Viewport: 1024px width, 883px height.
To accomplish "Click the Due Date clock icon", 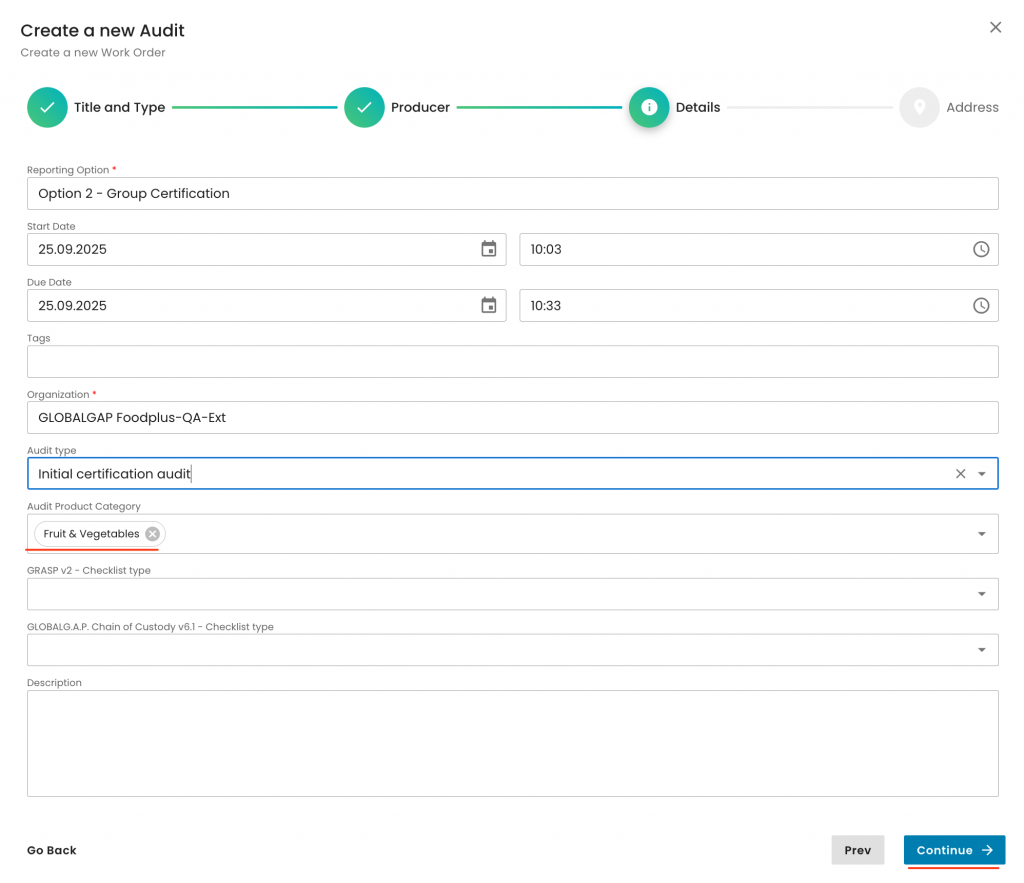I will (x=980, y=305).
